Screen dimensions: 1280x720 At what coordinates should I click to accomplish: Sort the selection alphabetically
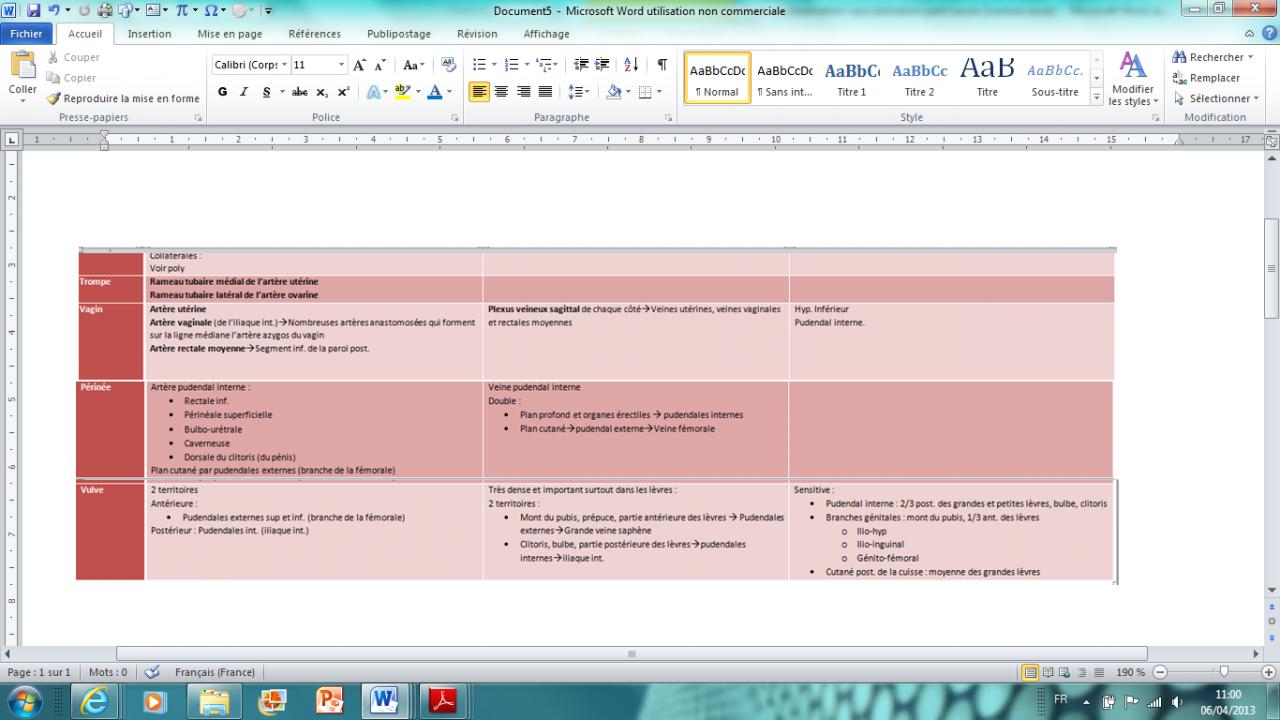631,65
